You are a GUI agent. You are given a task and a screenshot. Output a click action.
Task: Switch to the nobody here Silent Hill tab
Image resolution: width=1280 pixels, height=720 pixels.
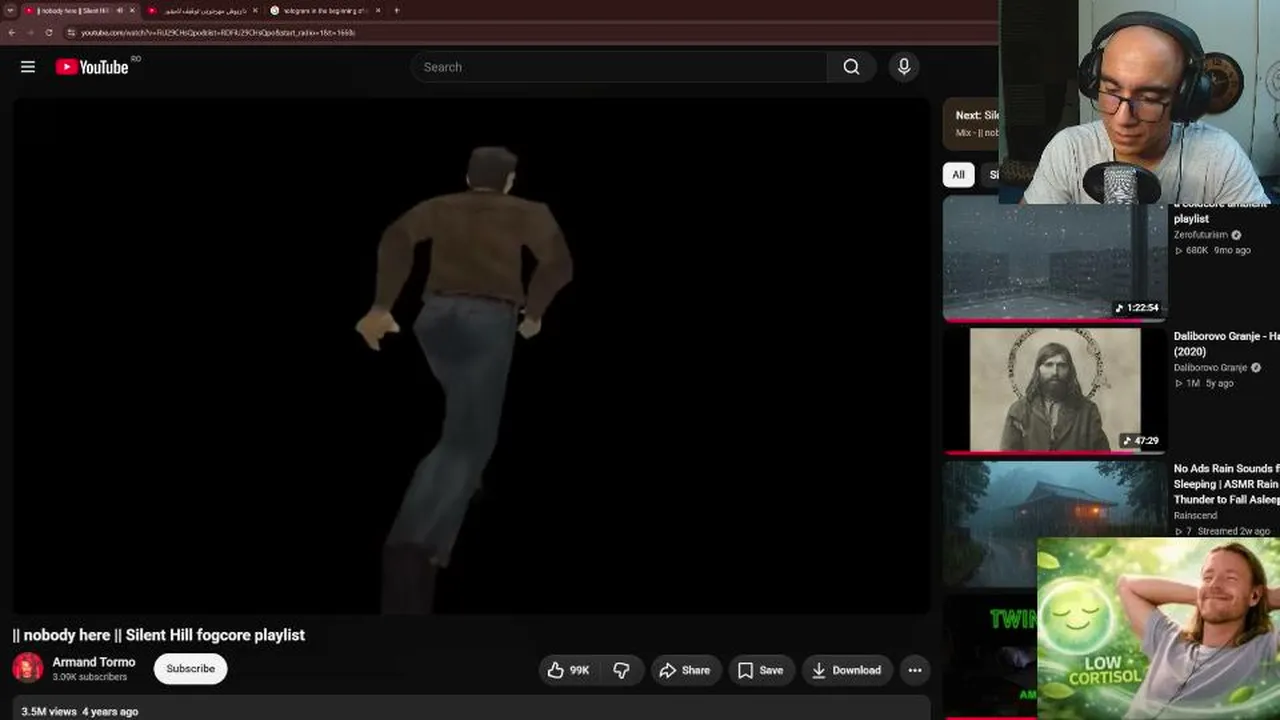[80, 10]
